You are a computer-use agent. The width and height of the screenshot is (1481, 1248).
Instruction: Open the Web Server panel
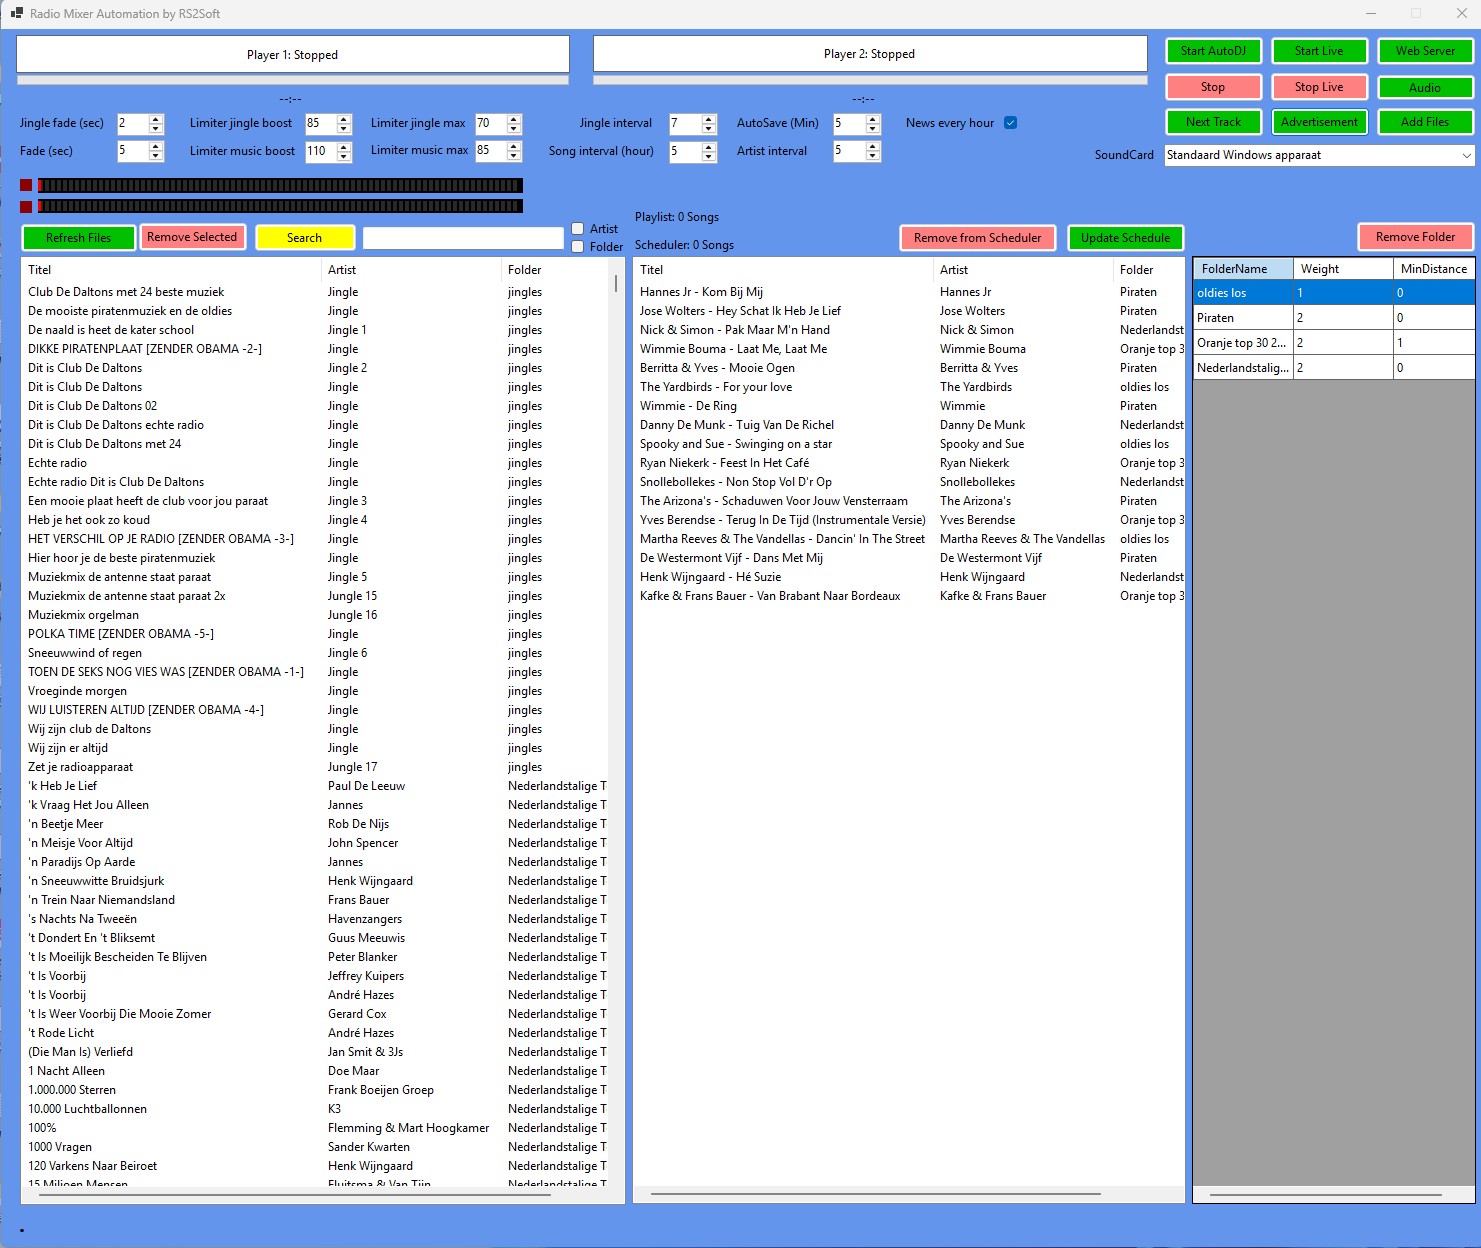point(1425,51)
